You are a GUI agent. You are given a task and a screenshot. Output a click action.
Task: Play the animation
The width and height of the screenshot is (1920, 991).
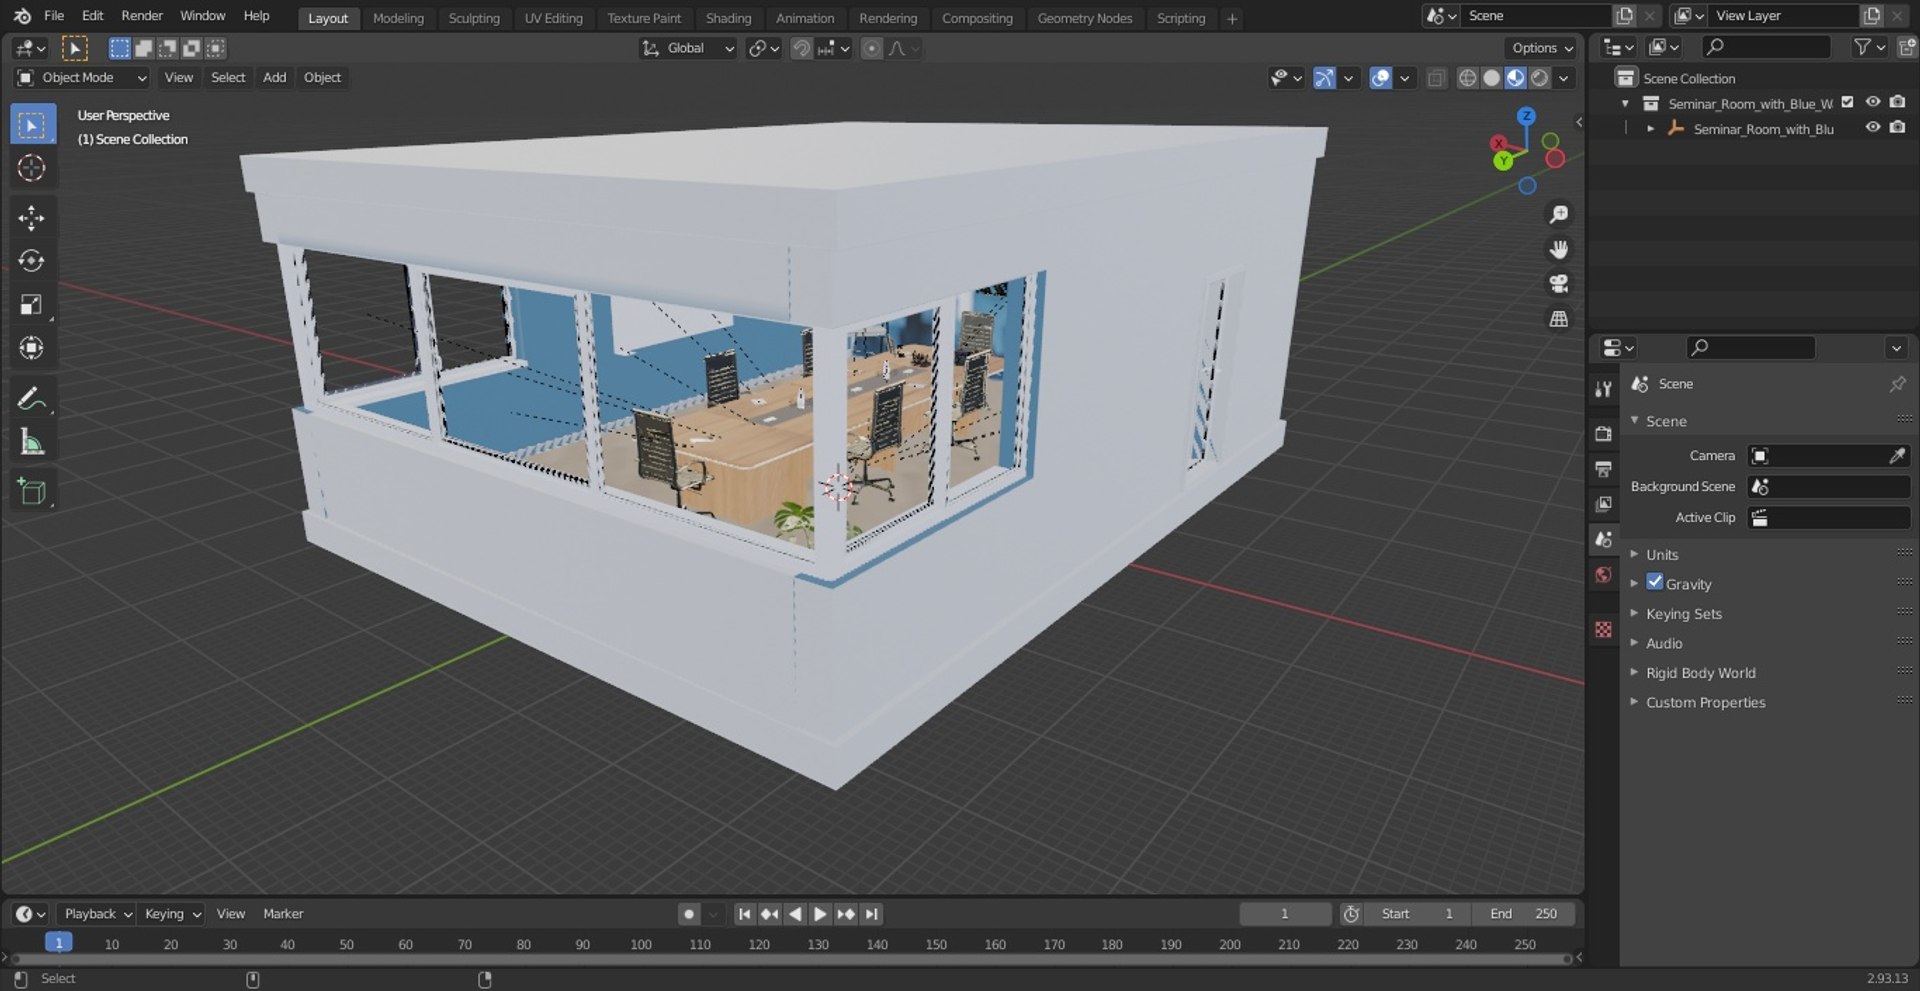coord(820,914)
